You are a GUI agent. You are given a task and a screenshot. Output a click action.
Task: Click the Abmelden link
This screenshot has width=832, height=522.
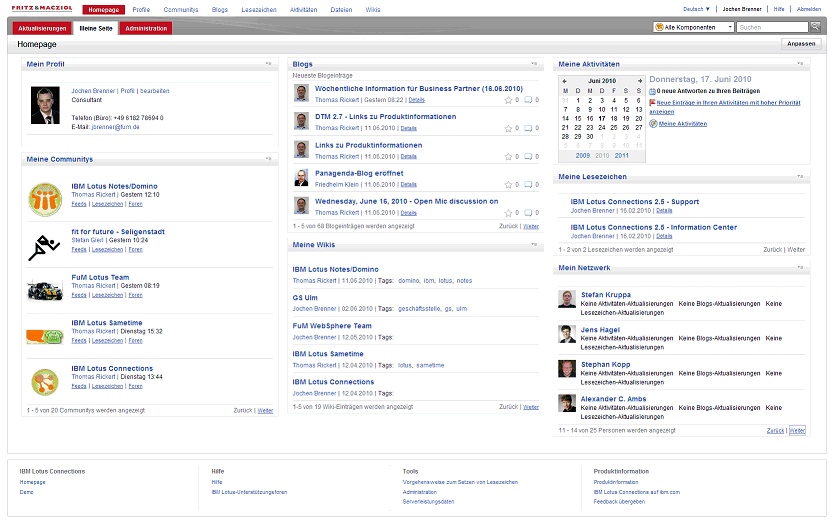pos(809,9)
